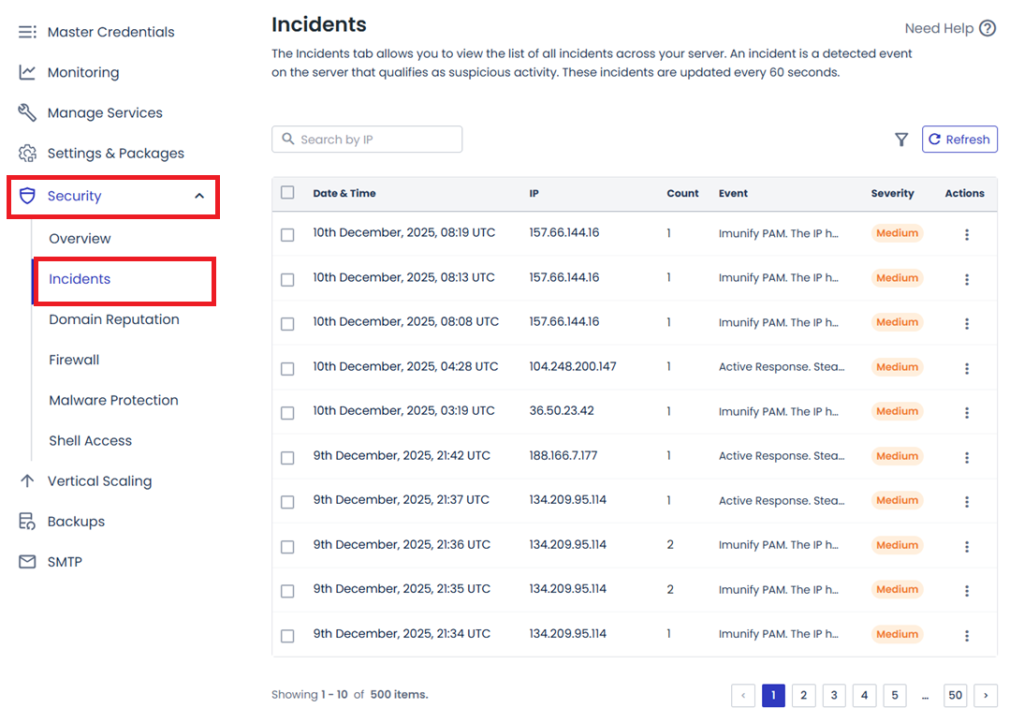Open Malware Protection section
The width and height of the screenshot is (1024, 723).
coord(114,400)
